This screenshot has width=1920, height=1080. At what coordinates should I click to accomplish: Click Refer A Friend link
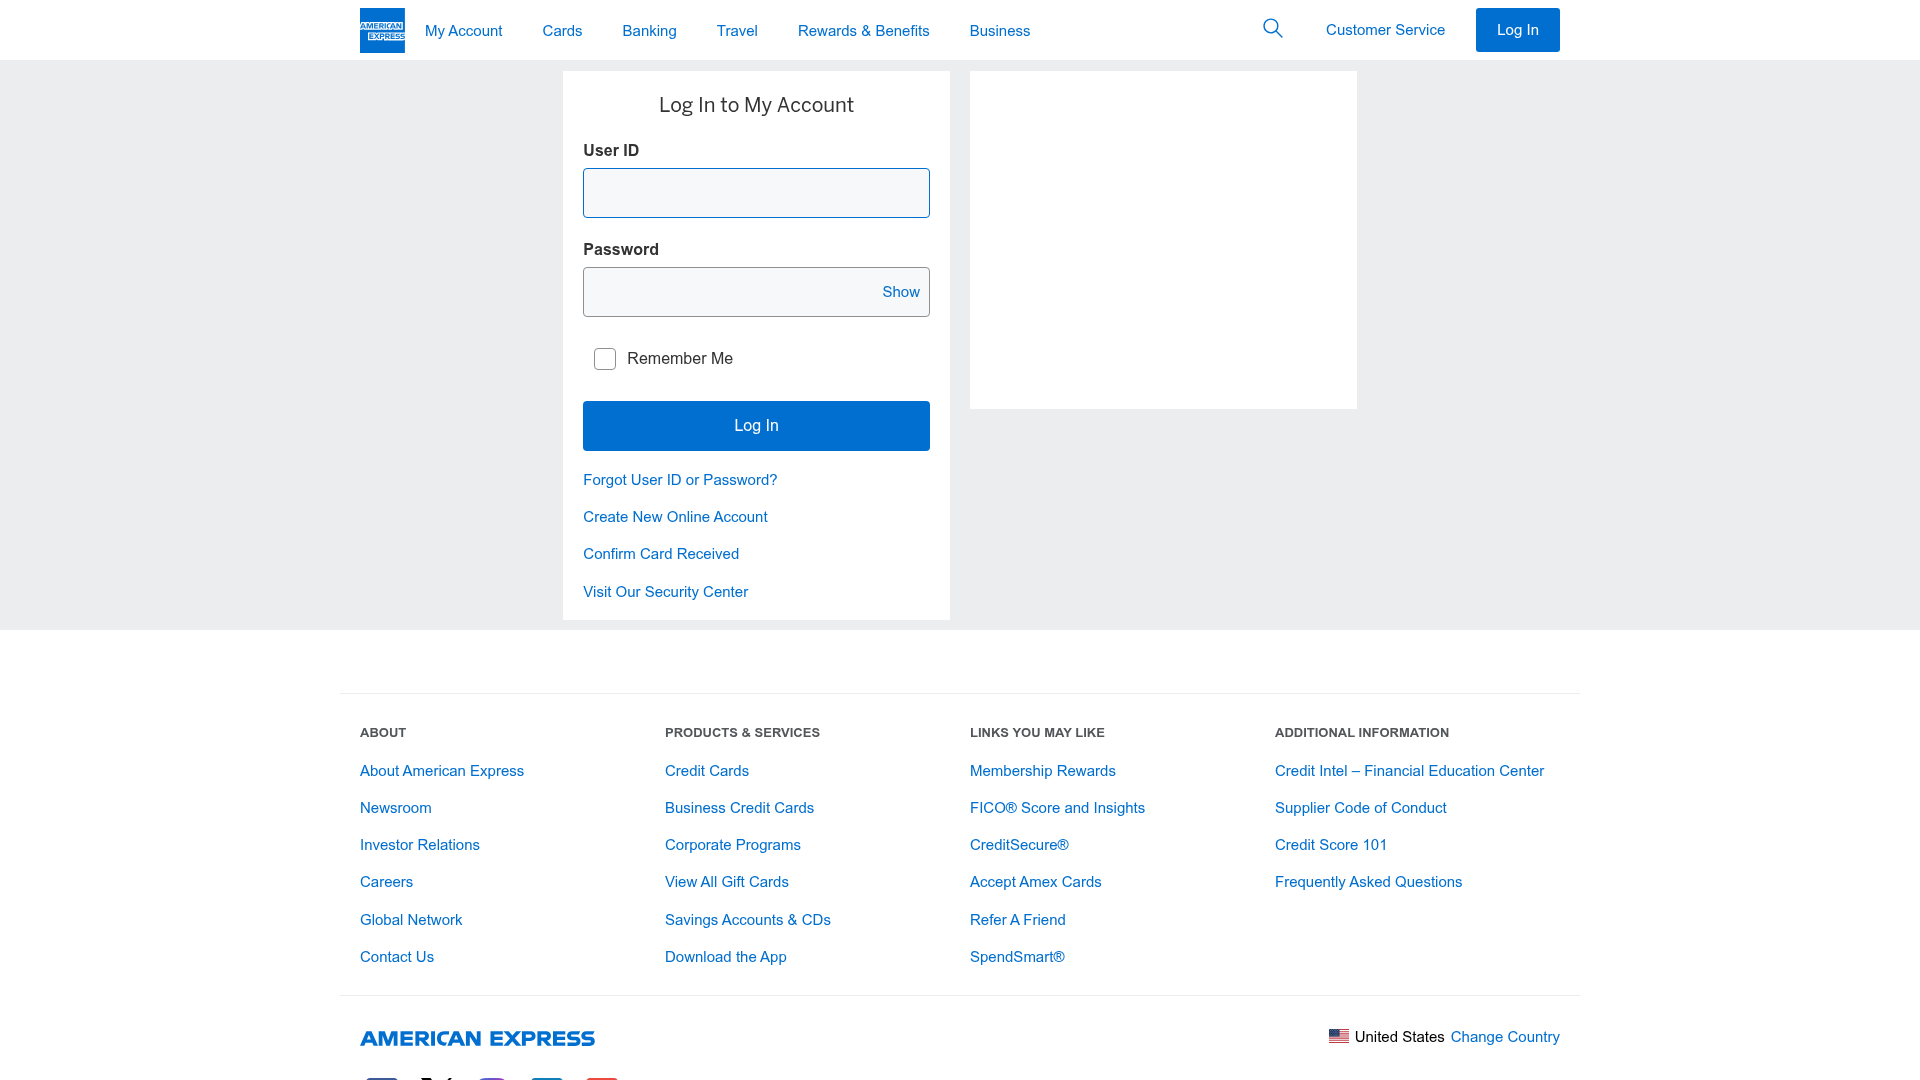[x=1018, y=920]
